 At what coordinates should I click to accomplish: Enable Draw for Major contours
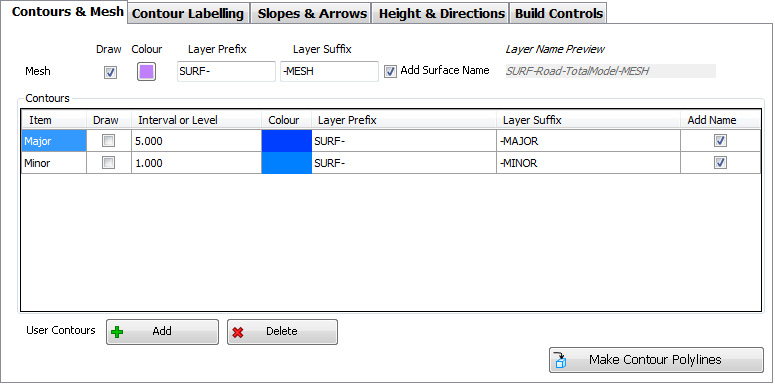click(108, 141)
